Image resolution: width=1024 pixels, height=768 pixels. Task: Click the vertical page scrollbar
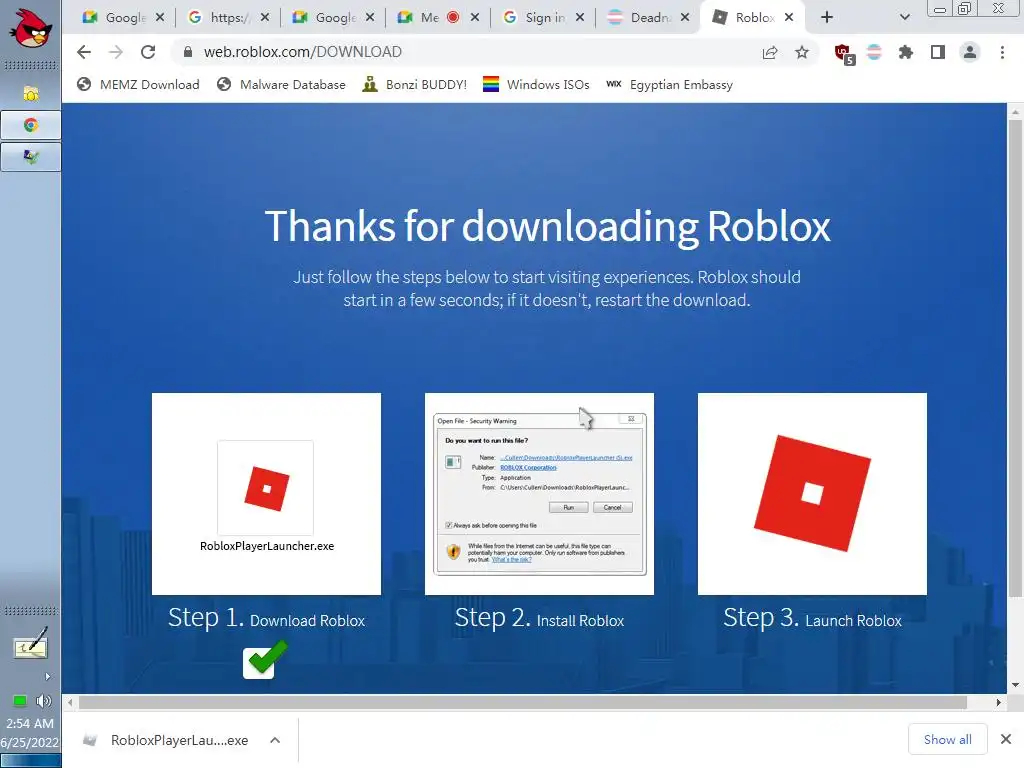coord(1015,358)
